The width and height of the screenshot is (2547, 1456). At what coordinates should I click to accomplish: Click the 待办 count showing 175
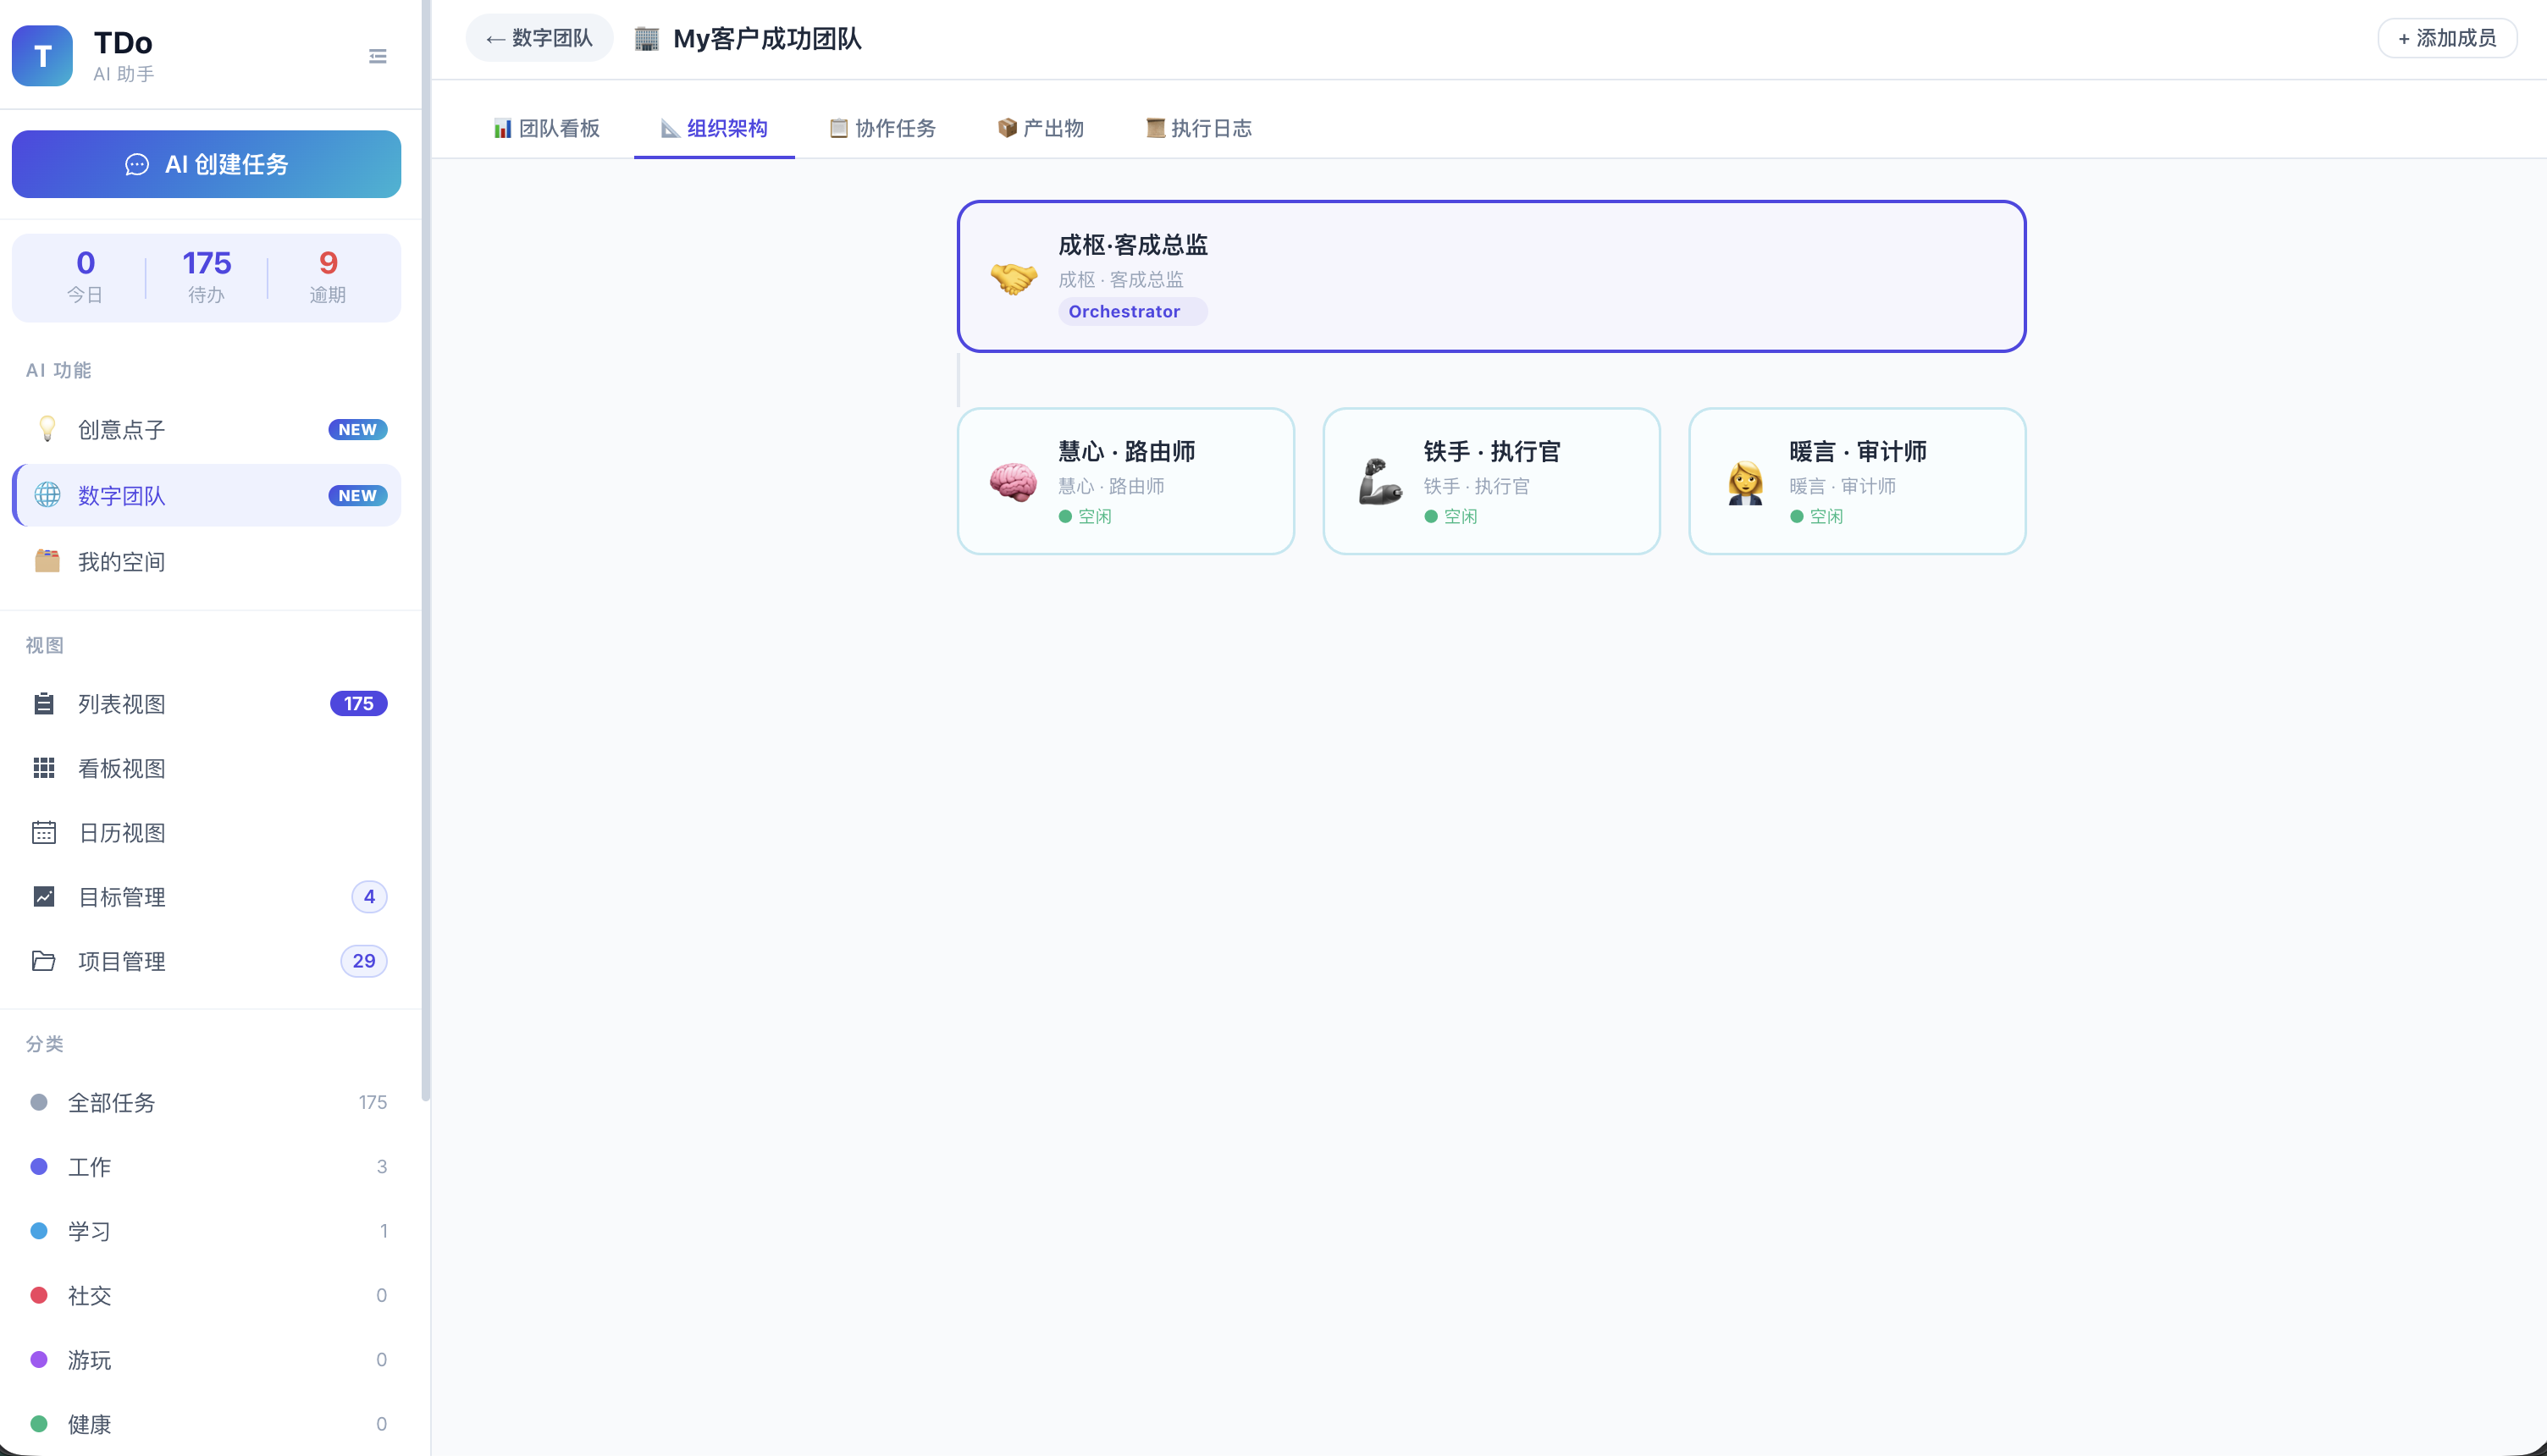207,276
